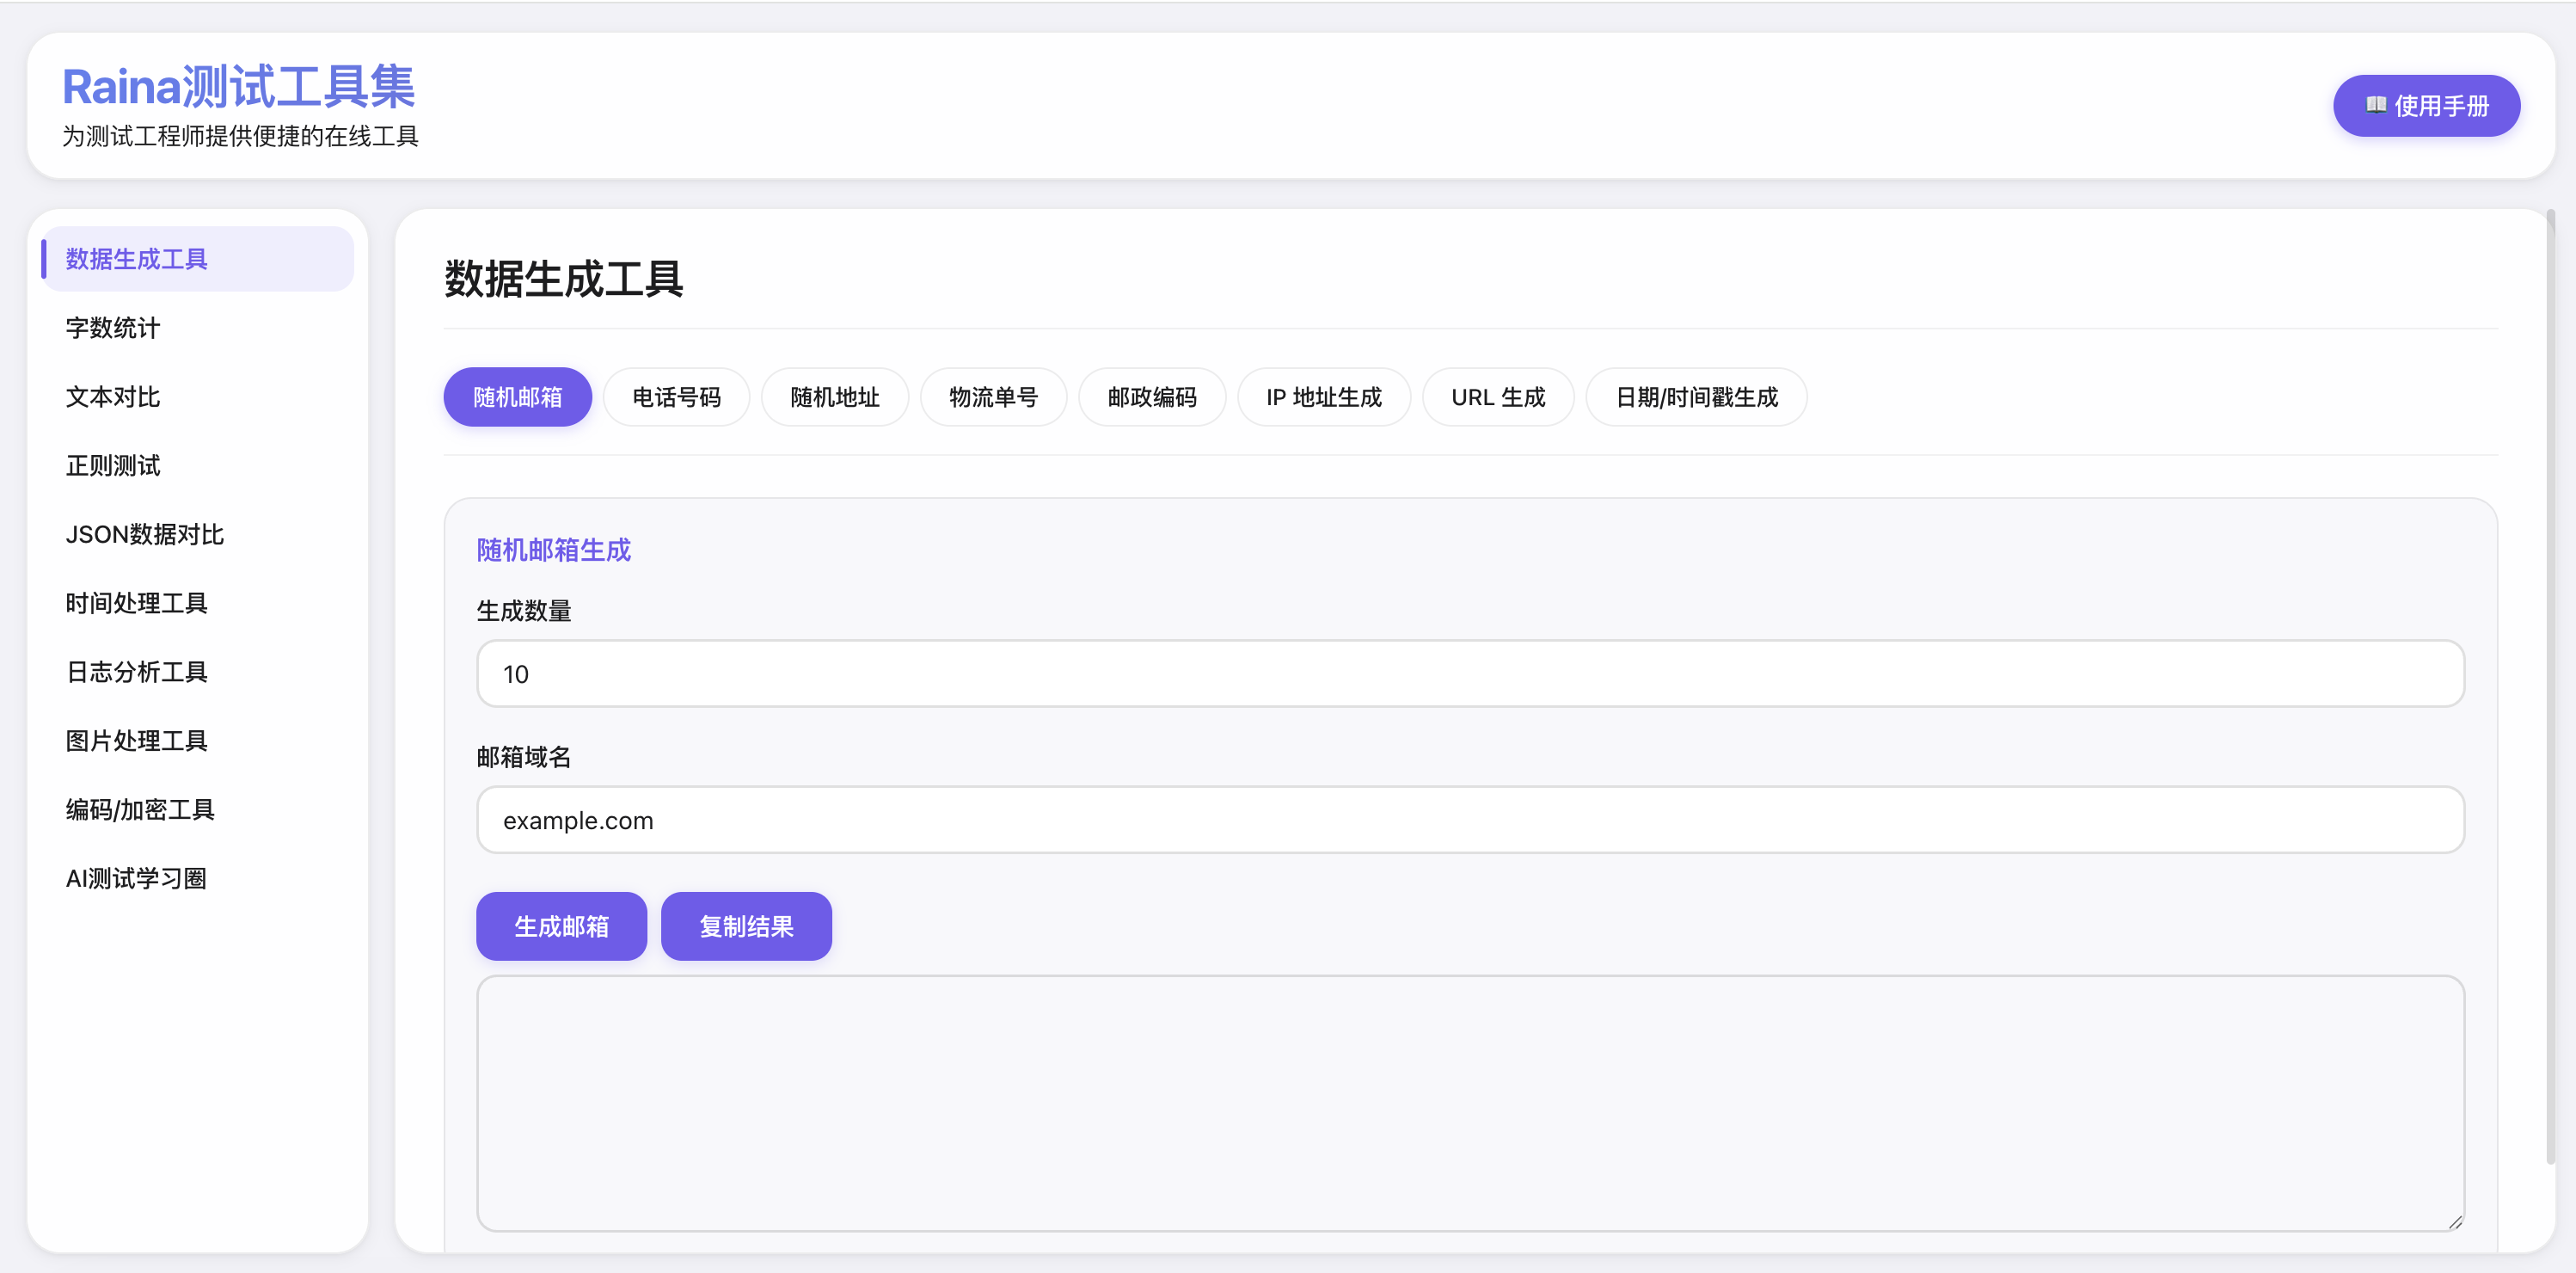The image size is (2576, 1273).
Task: Select 时间处理工具 in the sidebar
Action: 198,603
